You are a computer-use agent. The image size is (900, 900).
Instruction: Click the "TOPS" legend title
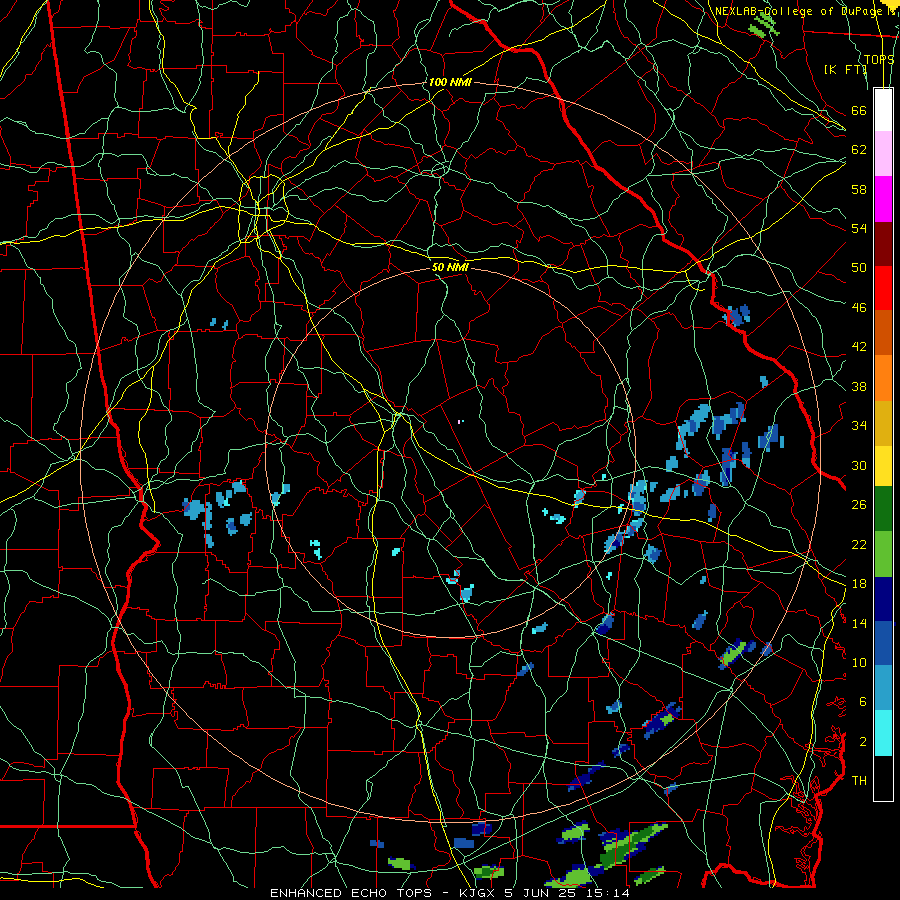[x=879, y=59]
